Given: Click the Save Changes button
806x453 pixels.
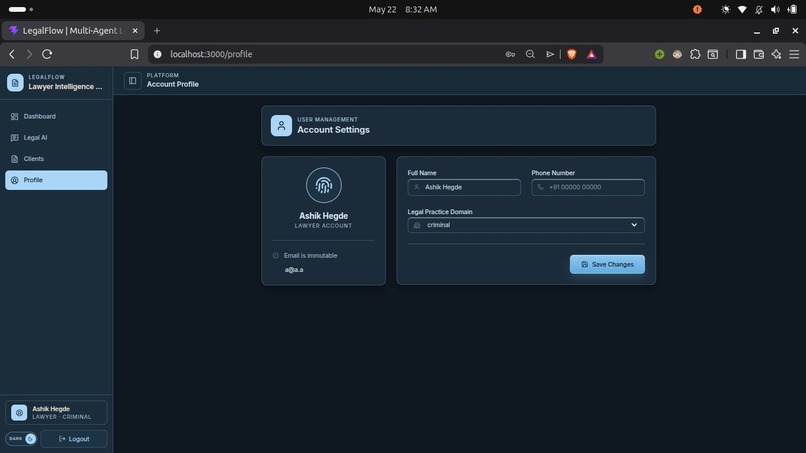Looking at the screenshot, I should tap(607, 264).
